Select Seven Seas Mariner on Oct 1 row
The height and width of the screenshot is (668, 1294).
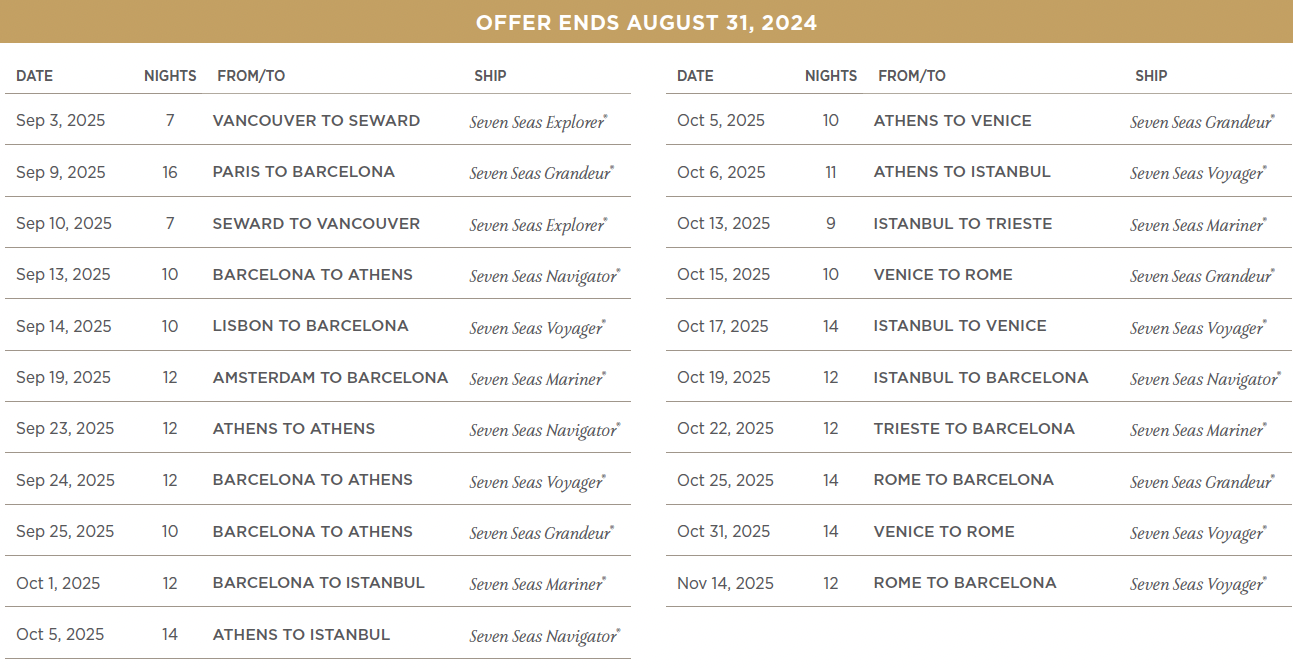pyautogui.click(x=537, y=584)
